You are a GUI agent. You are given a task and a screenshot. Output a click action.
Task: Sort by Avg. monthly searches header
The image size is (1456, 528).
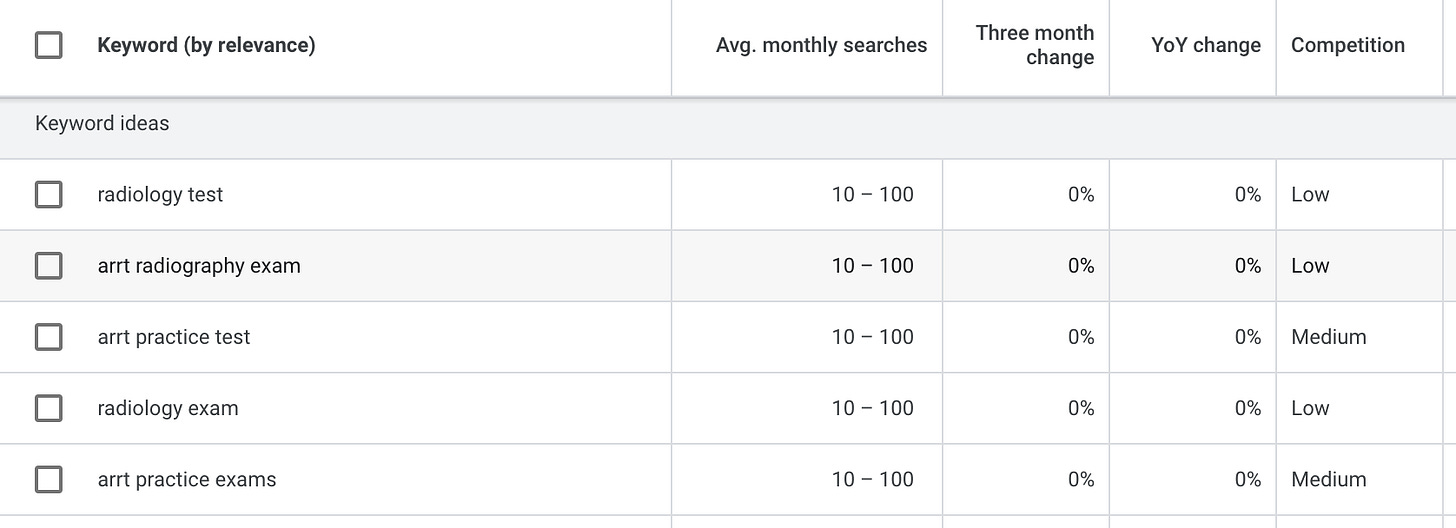[821, 45]
